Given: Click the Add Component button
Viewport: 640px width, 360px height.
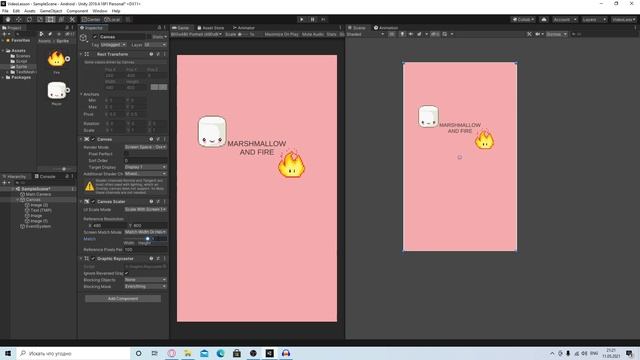Looking at the screenshot, I should tap(123, 299).
